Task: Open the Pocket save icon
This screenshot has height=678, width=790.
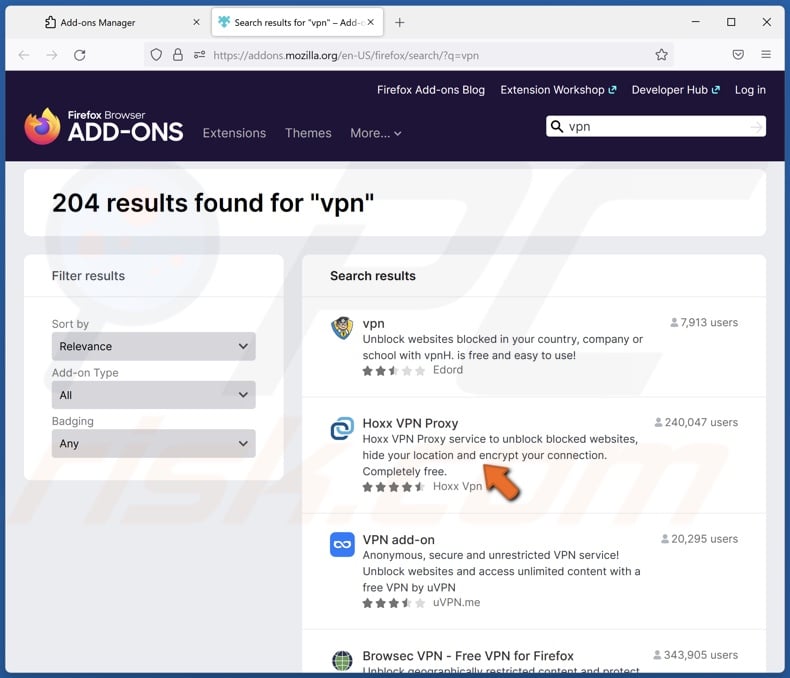Action: (738, 54)
